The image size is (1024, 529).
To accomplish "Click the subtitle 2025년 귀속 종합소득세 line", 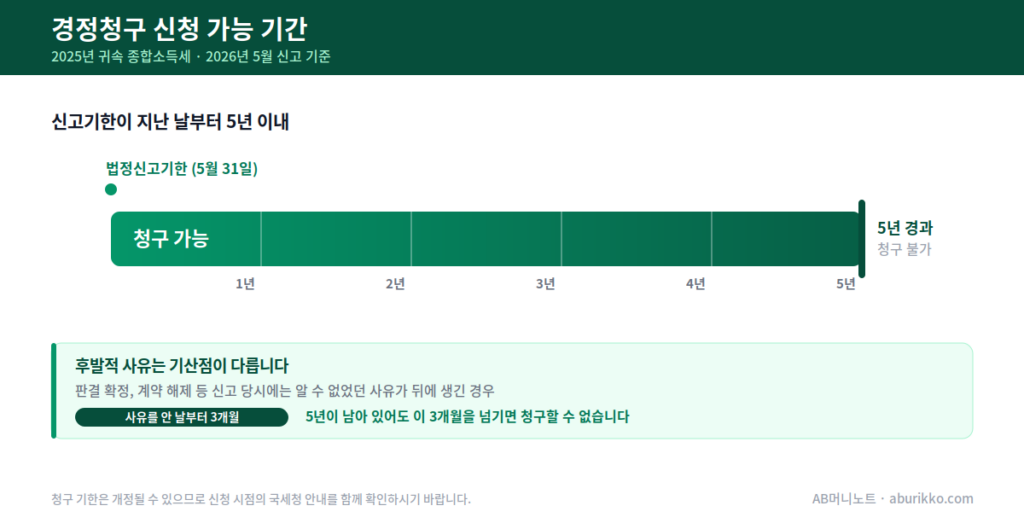I will pyautogui.click(x=191, y=57).
